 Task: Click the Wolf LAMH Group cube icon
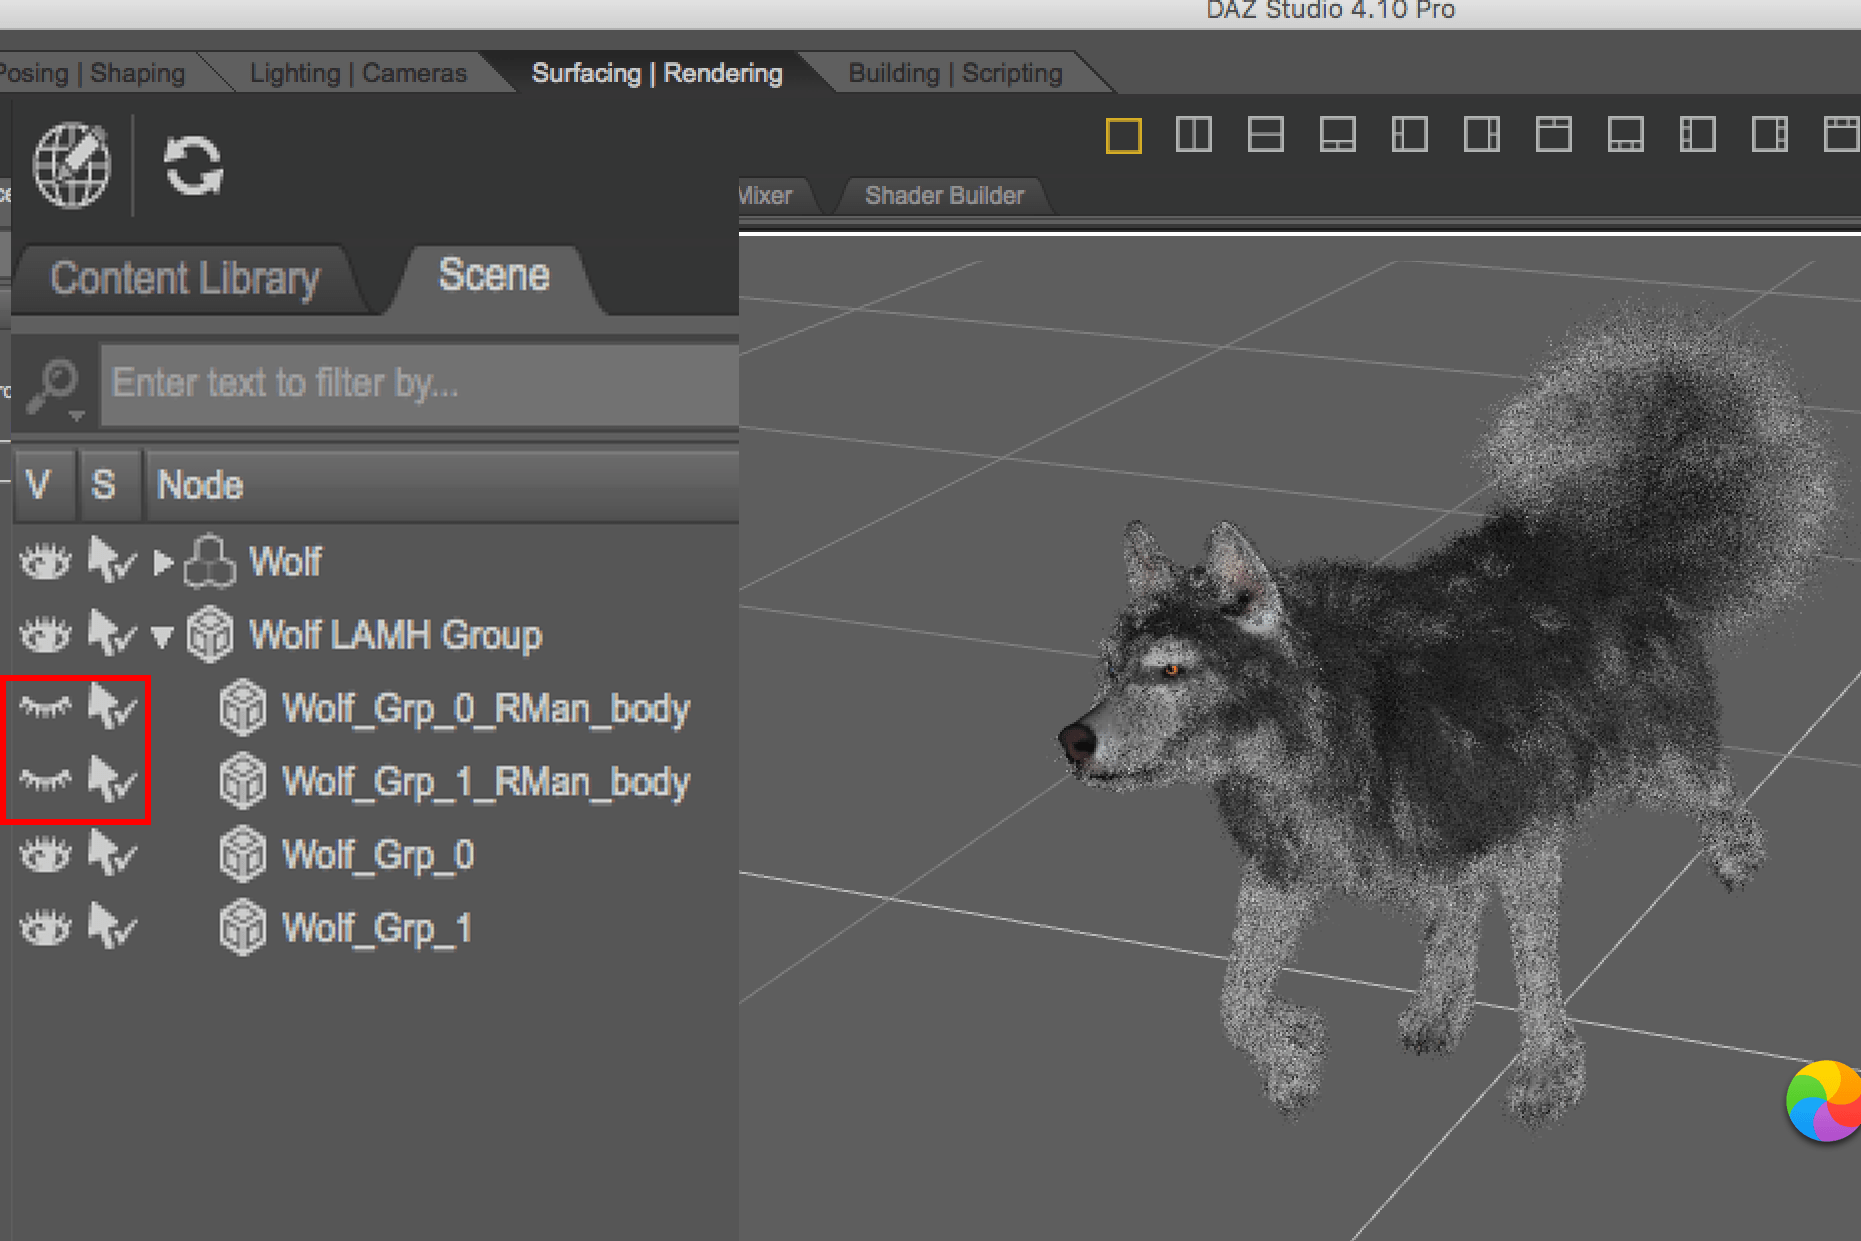(x=210, y=635)
